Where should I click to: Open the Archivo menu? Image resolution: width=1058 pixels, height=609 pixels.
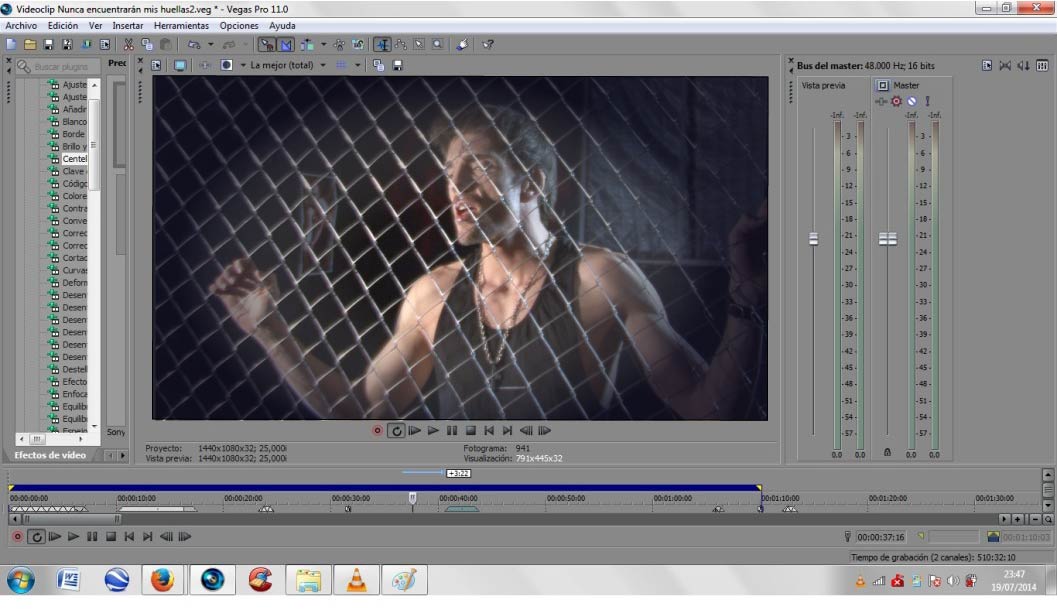coord(21,26)
